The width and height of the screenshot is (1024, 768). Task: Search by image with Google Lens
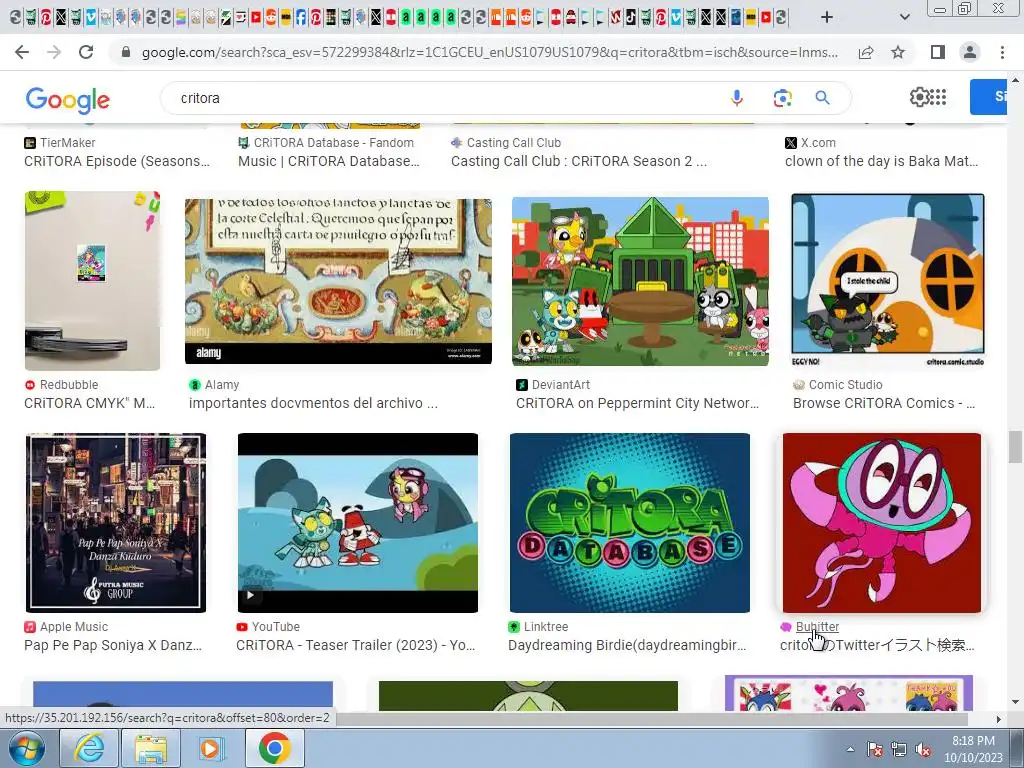click(782, 98)
